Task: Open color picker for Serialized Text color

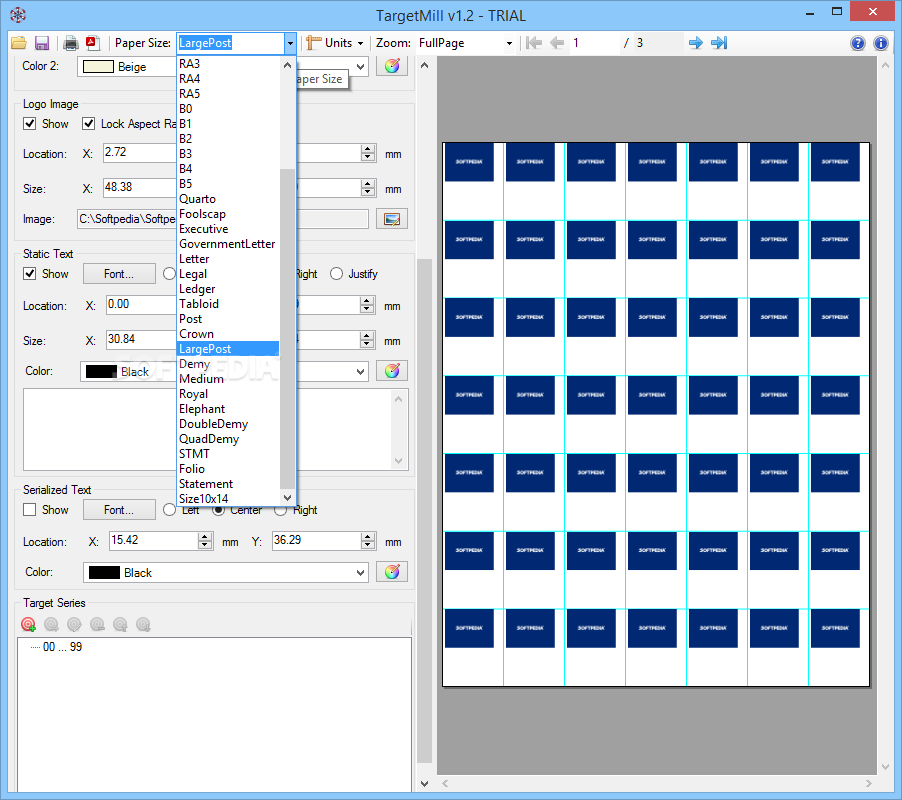Action: (392, 572)
